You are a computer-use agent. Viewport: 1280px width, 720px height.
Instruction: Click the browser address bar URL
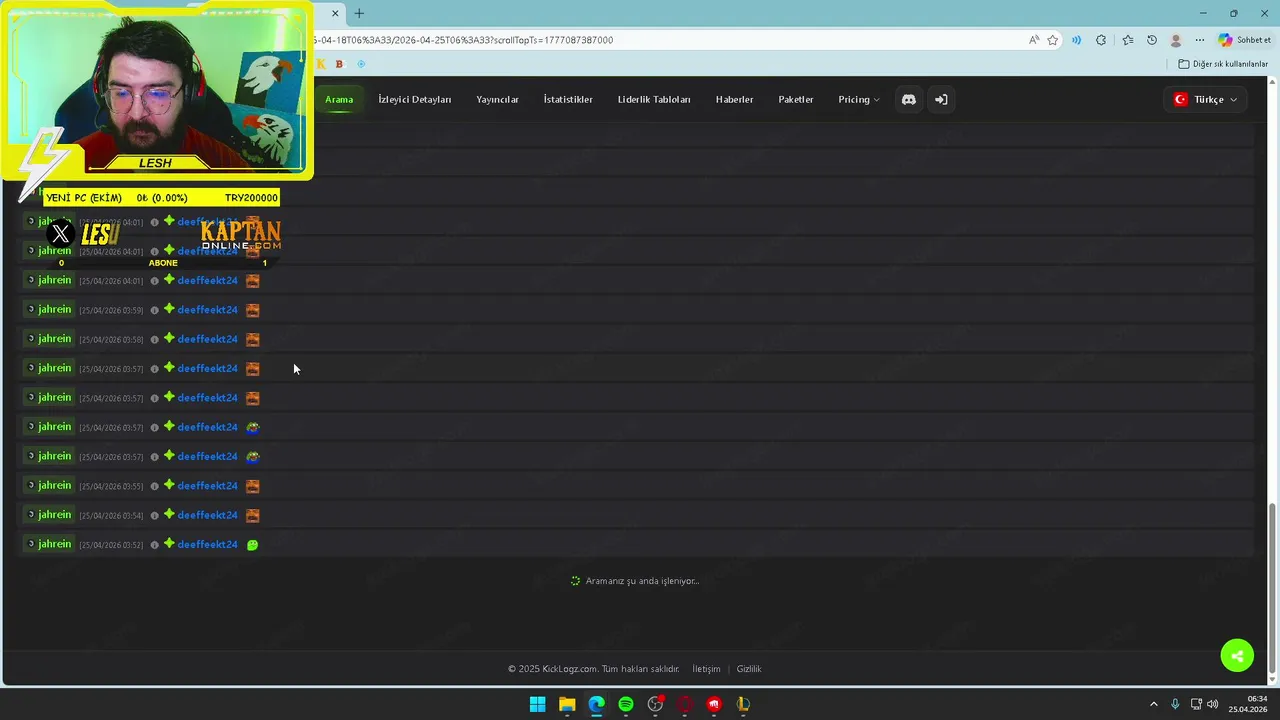[462, 40]
